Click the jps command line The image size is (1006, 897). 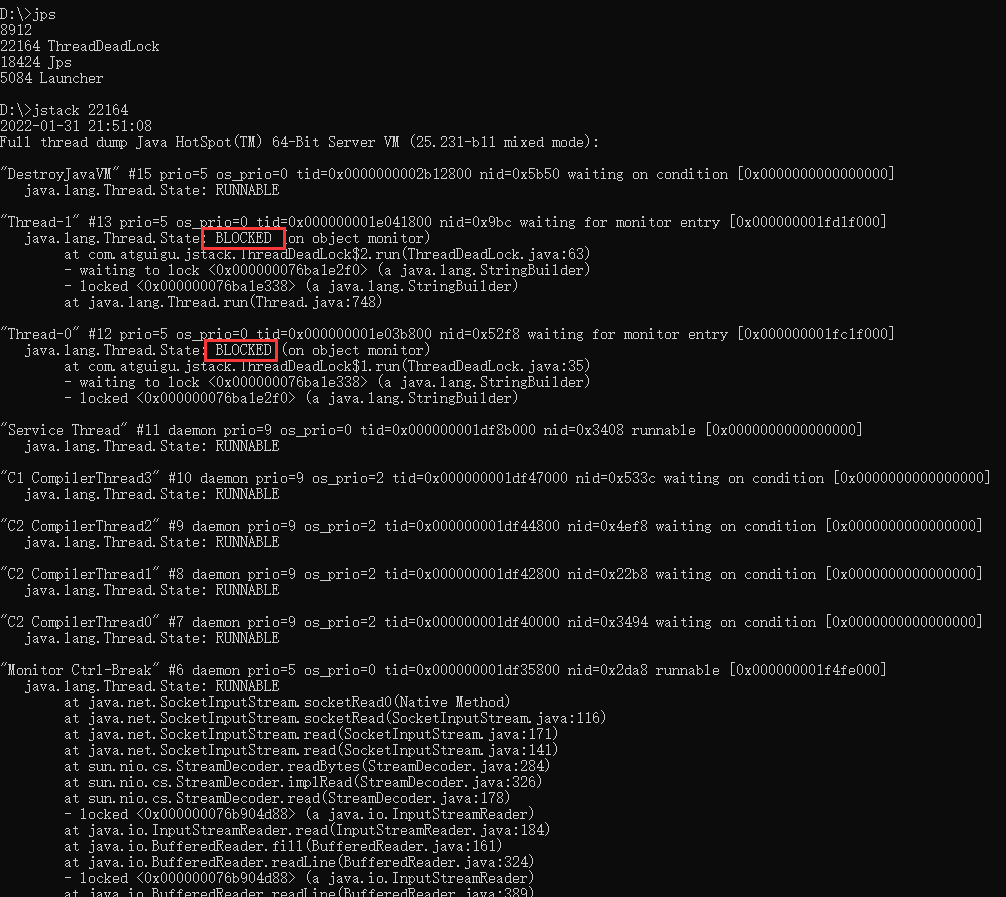pyautogui.click(x=28, y=14)
